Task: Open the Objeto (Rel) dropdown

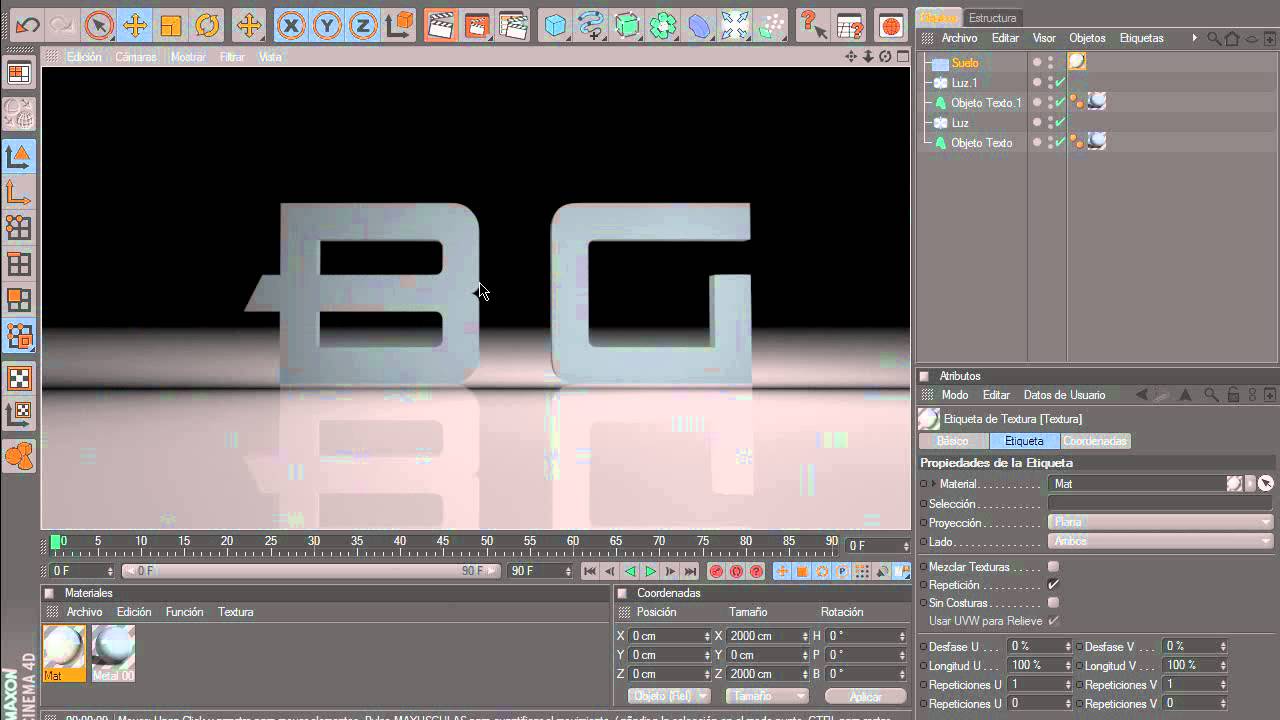Action: click(x=669, y=696)
